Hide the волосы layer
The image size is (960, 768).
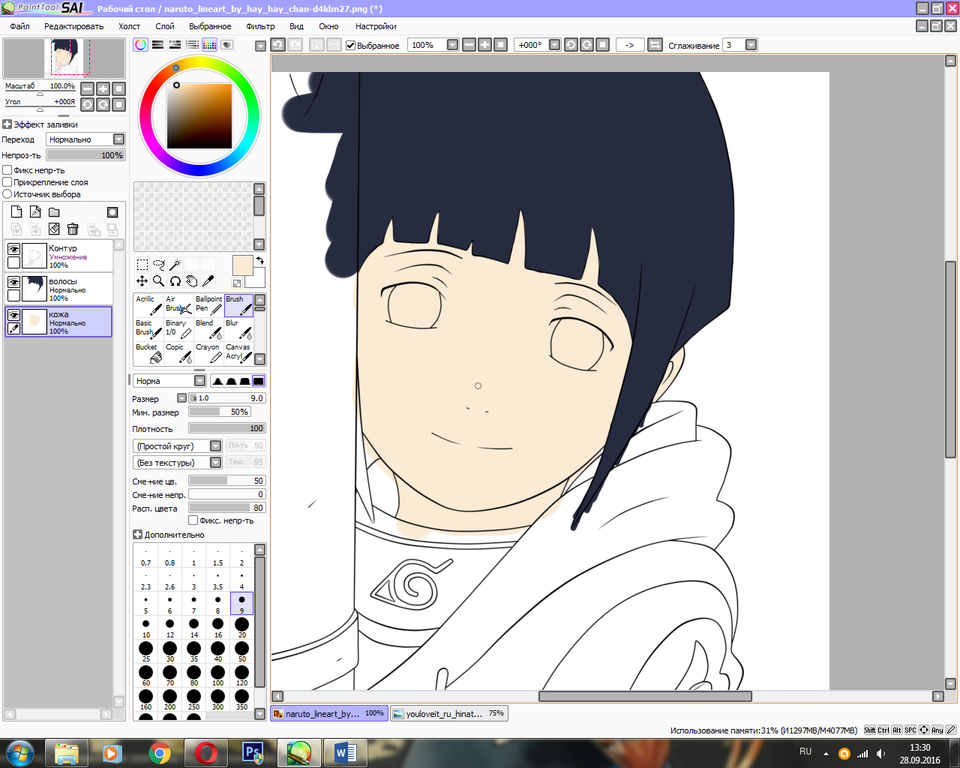pos(13,282)
